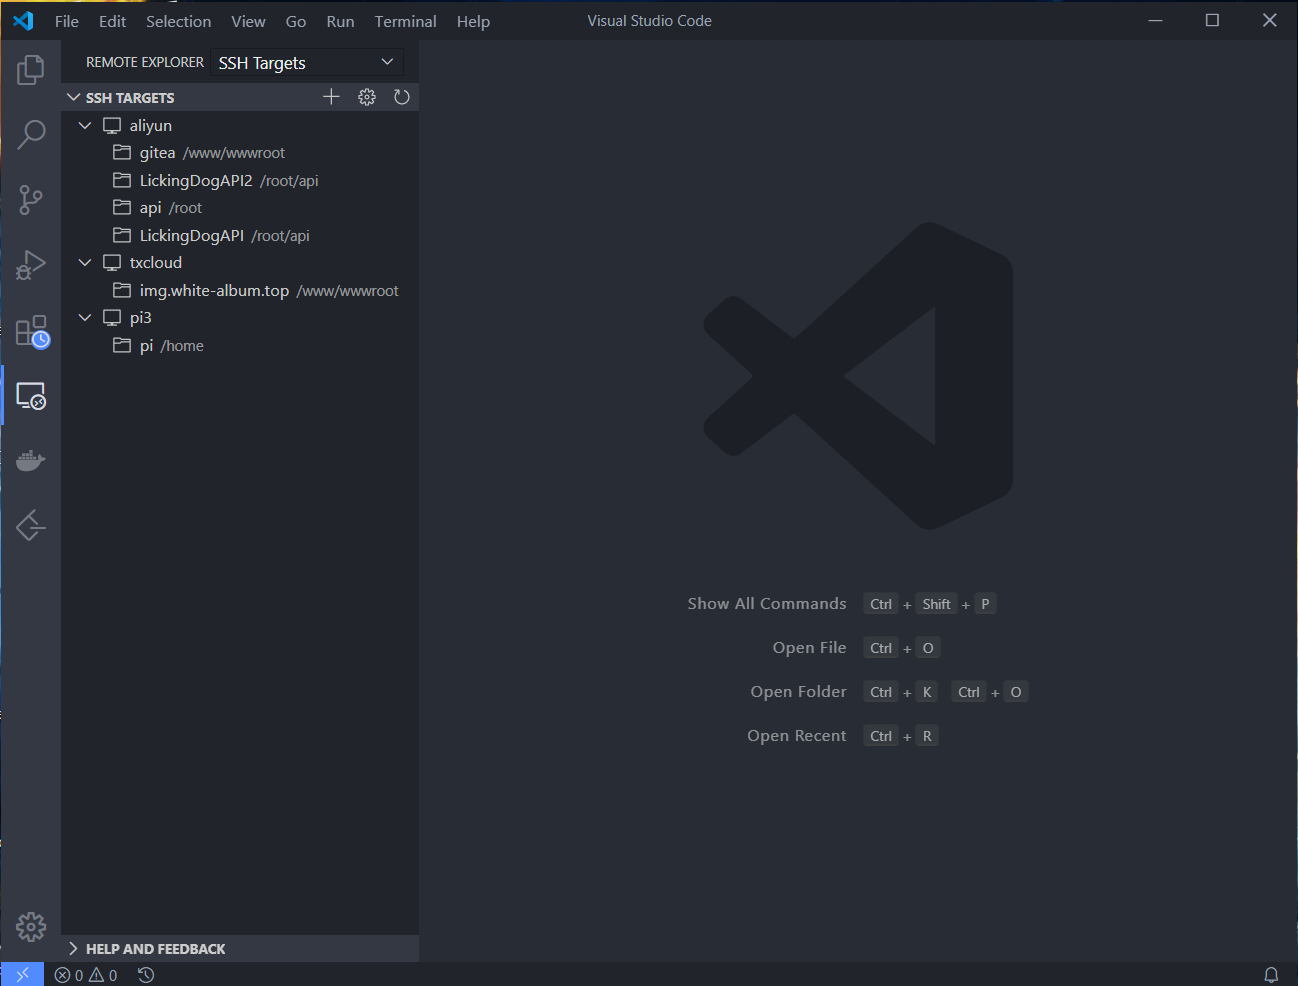Open Run and Debug view
This screenshot has width=1298, height=986.
(31, 265)
